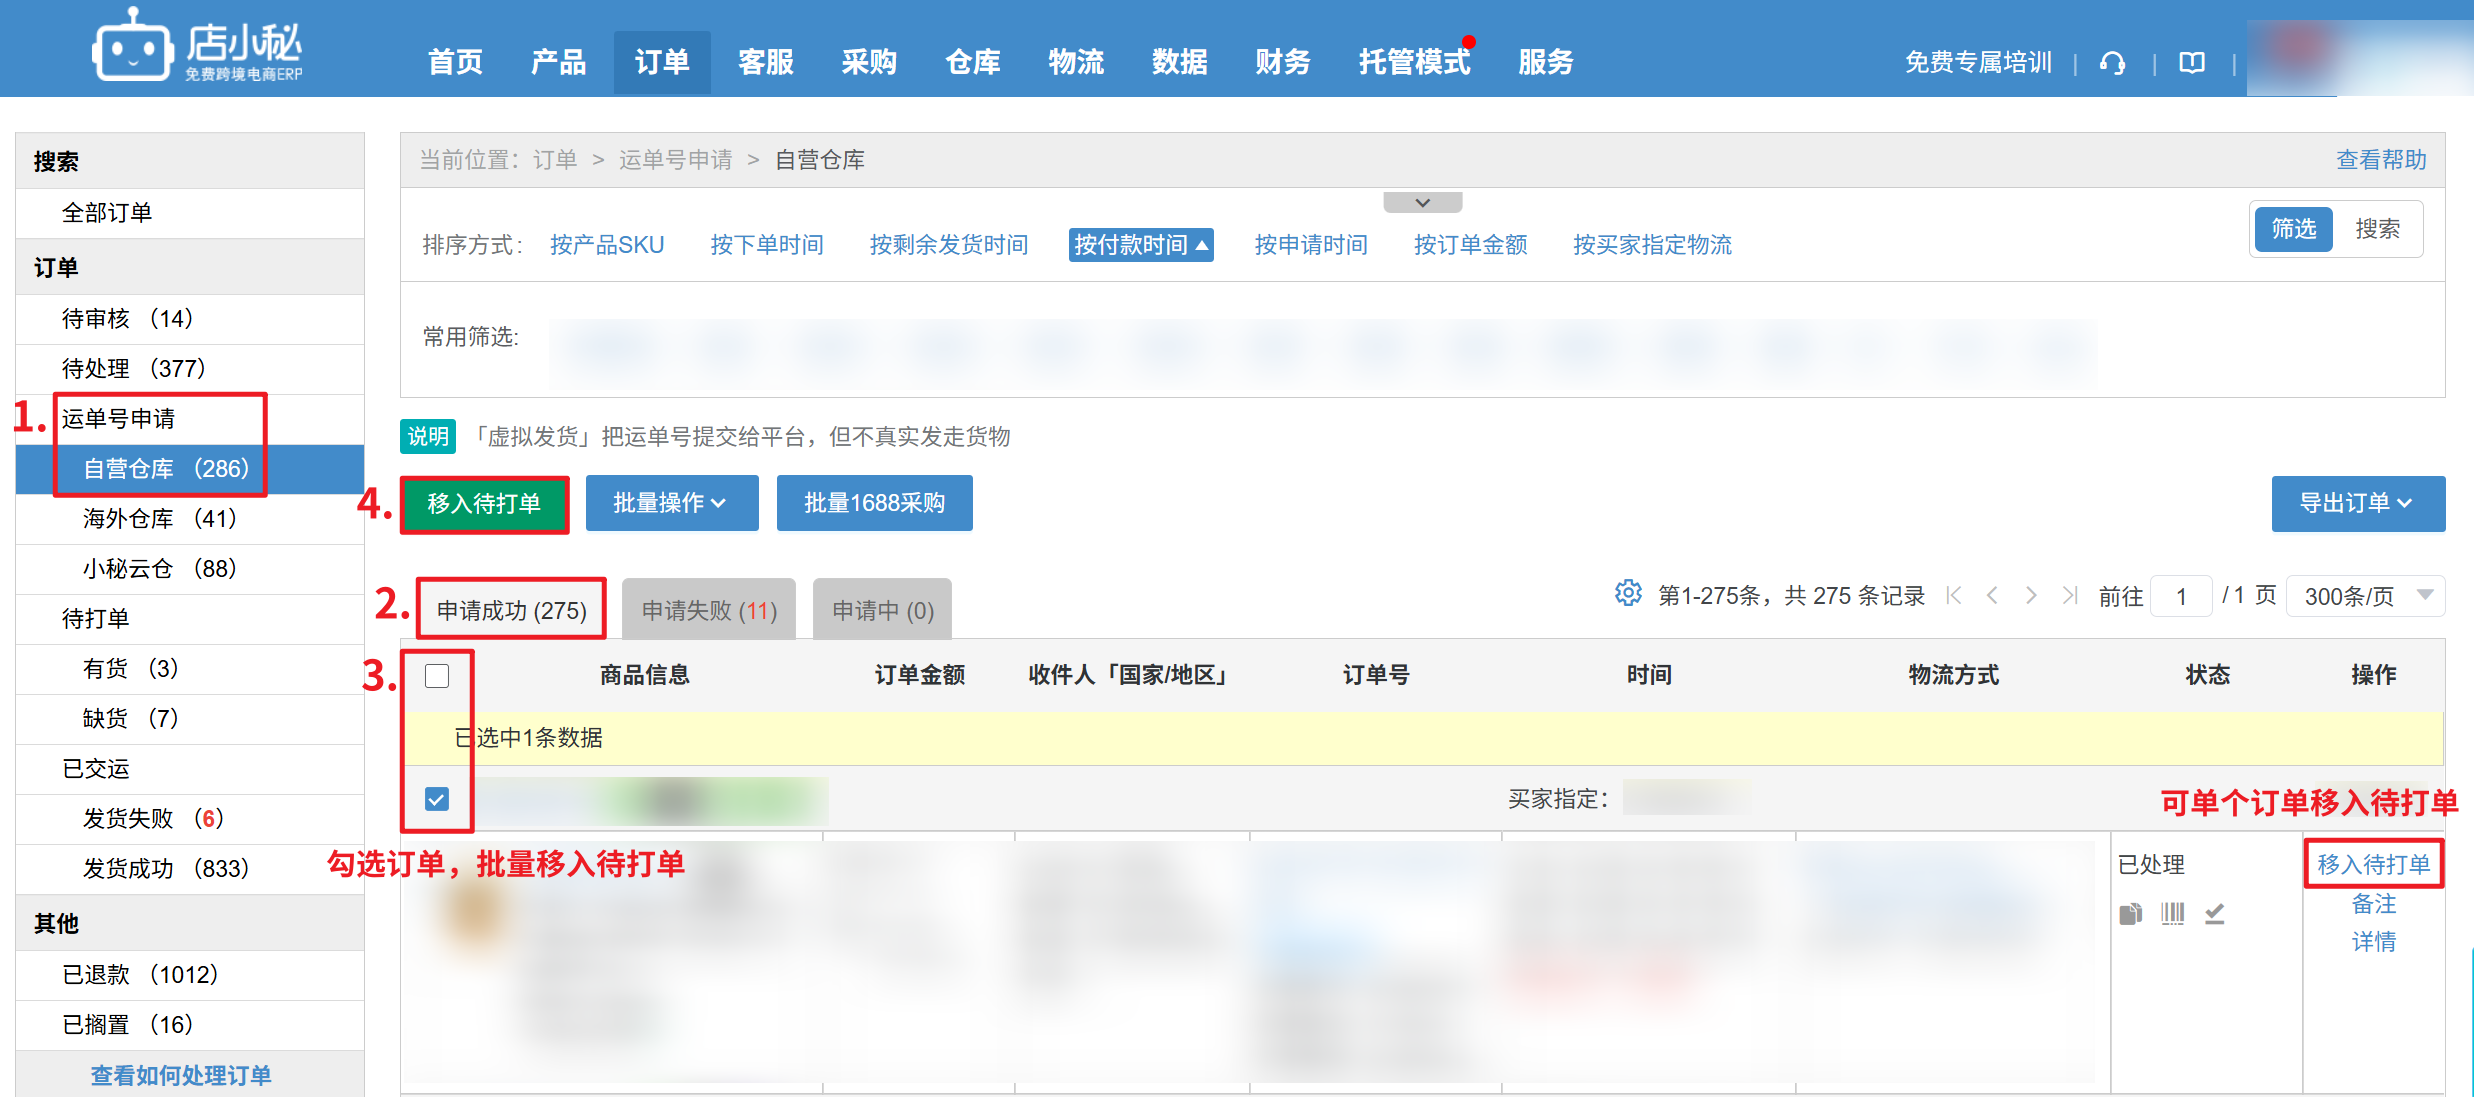Click the headset customer support icon
The width and height of the screenshot is (2474, 1097).
coord(2112,63)
